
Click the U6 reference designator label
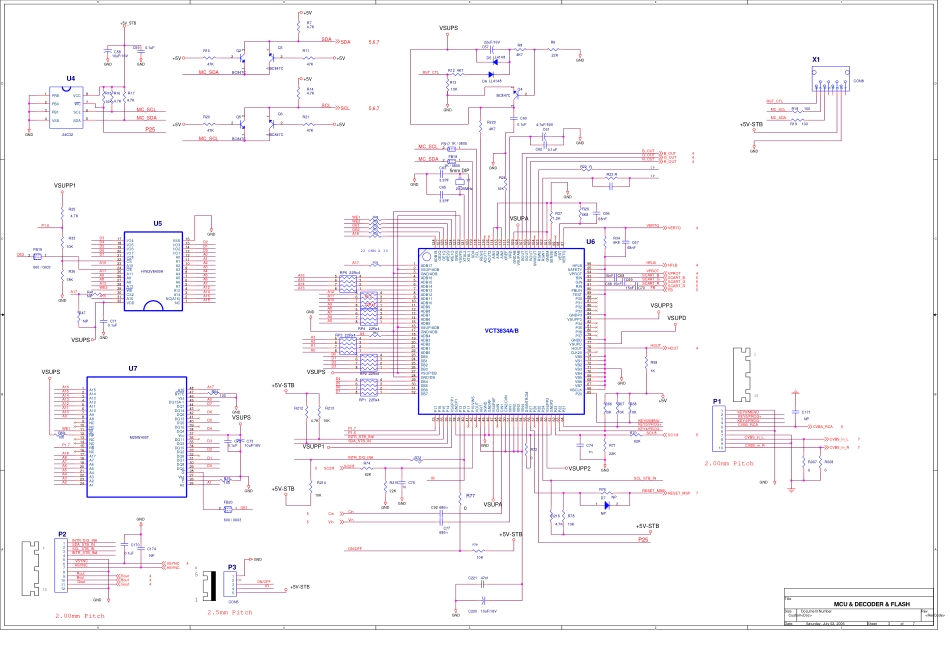point(591,241)
